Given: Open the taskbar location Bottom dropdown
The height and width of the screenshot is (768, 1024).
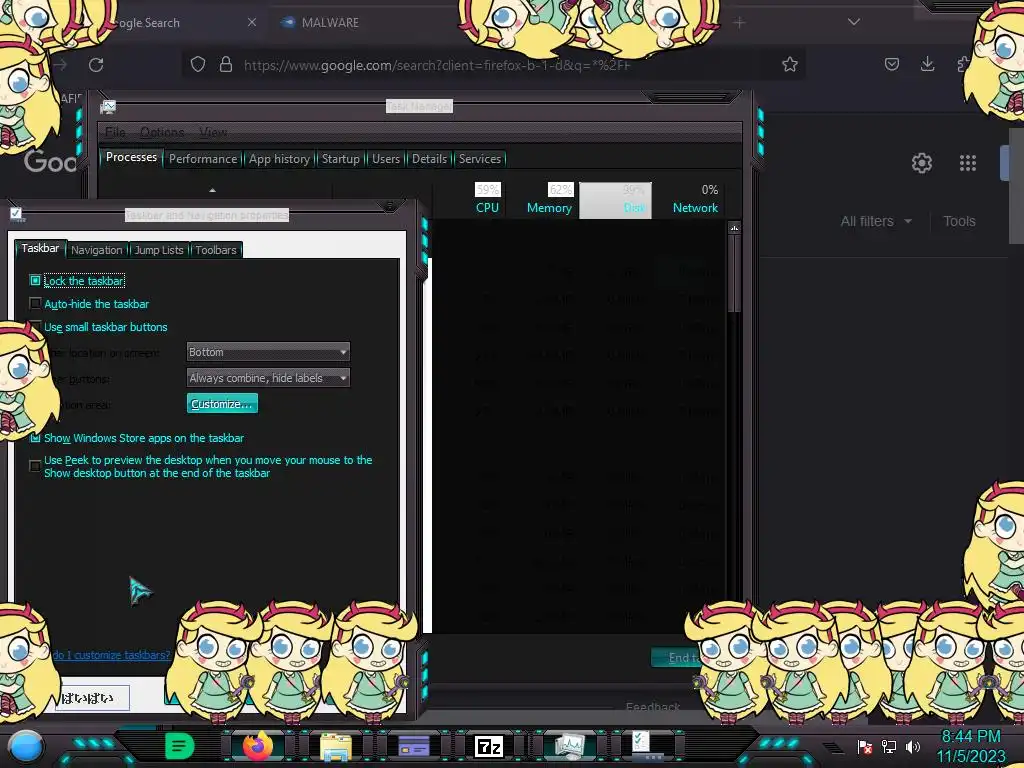Looking at the screenshot, I should [x=268, y=352].
